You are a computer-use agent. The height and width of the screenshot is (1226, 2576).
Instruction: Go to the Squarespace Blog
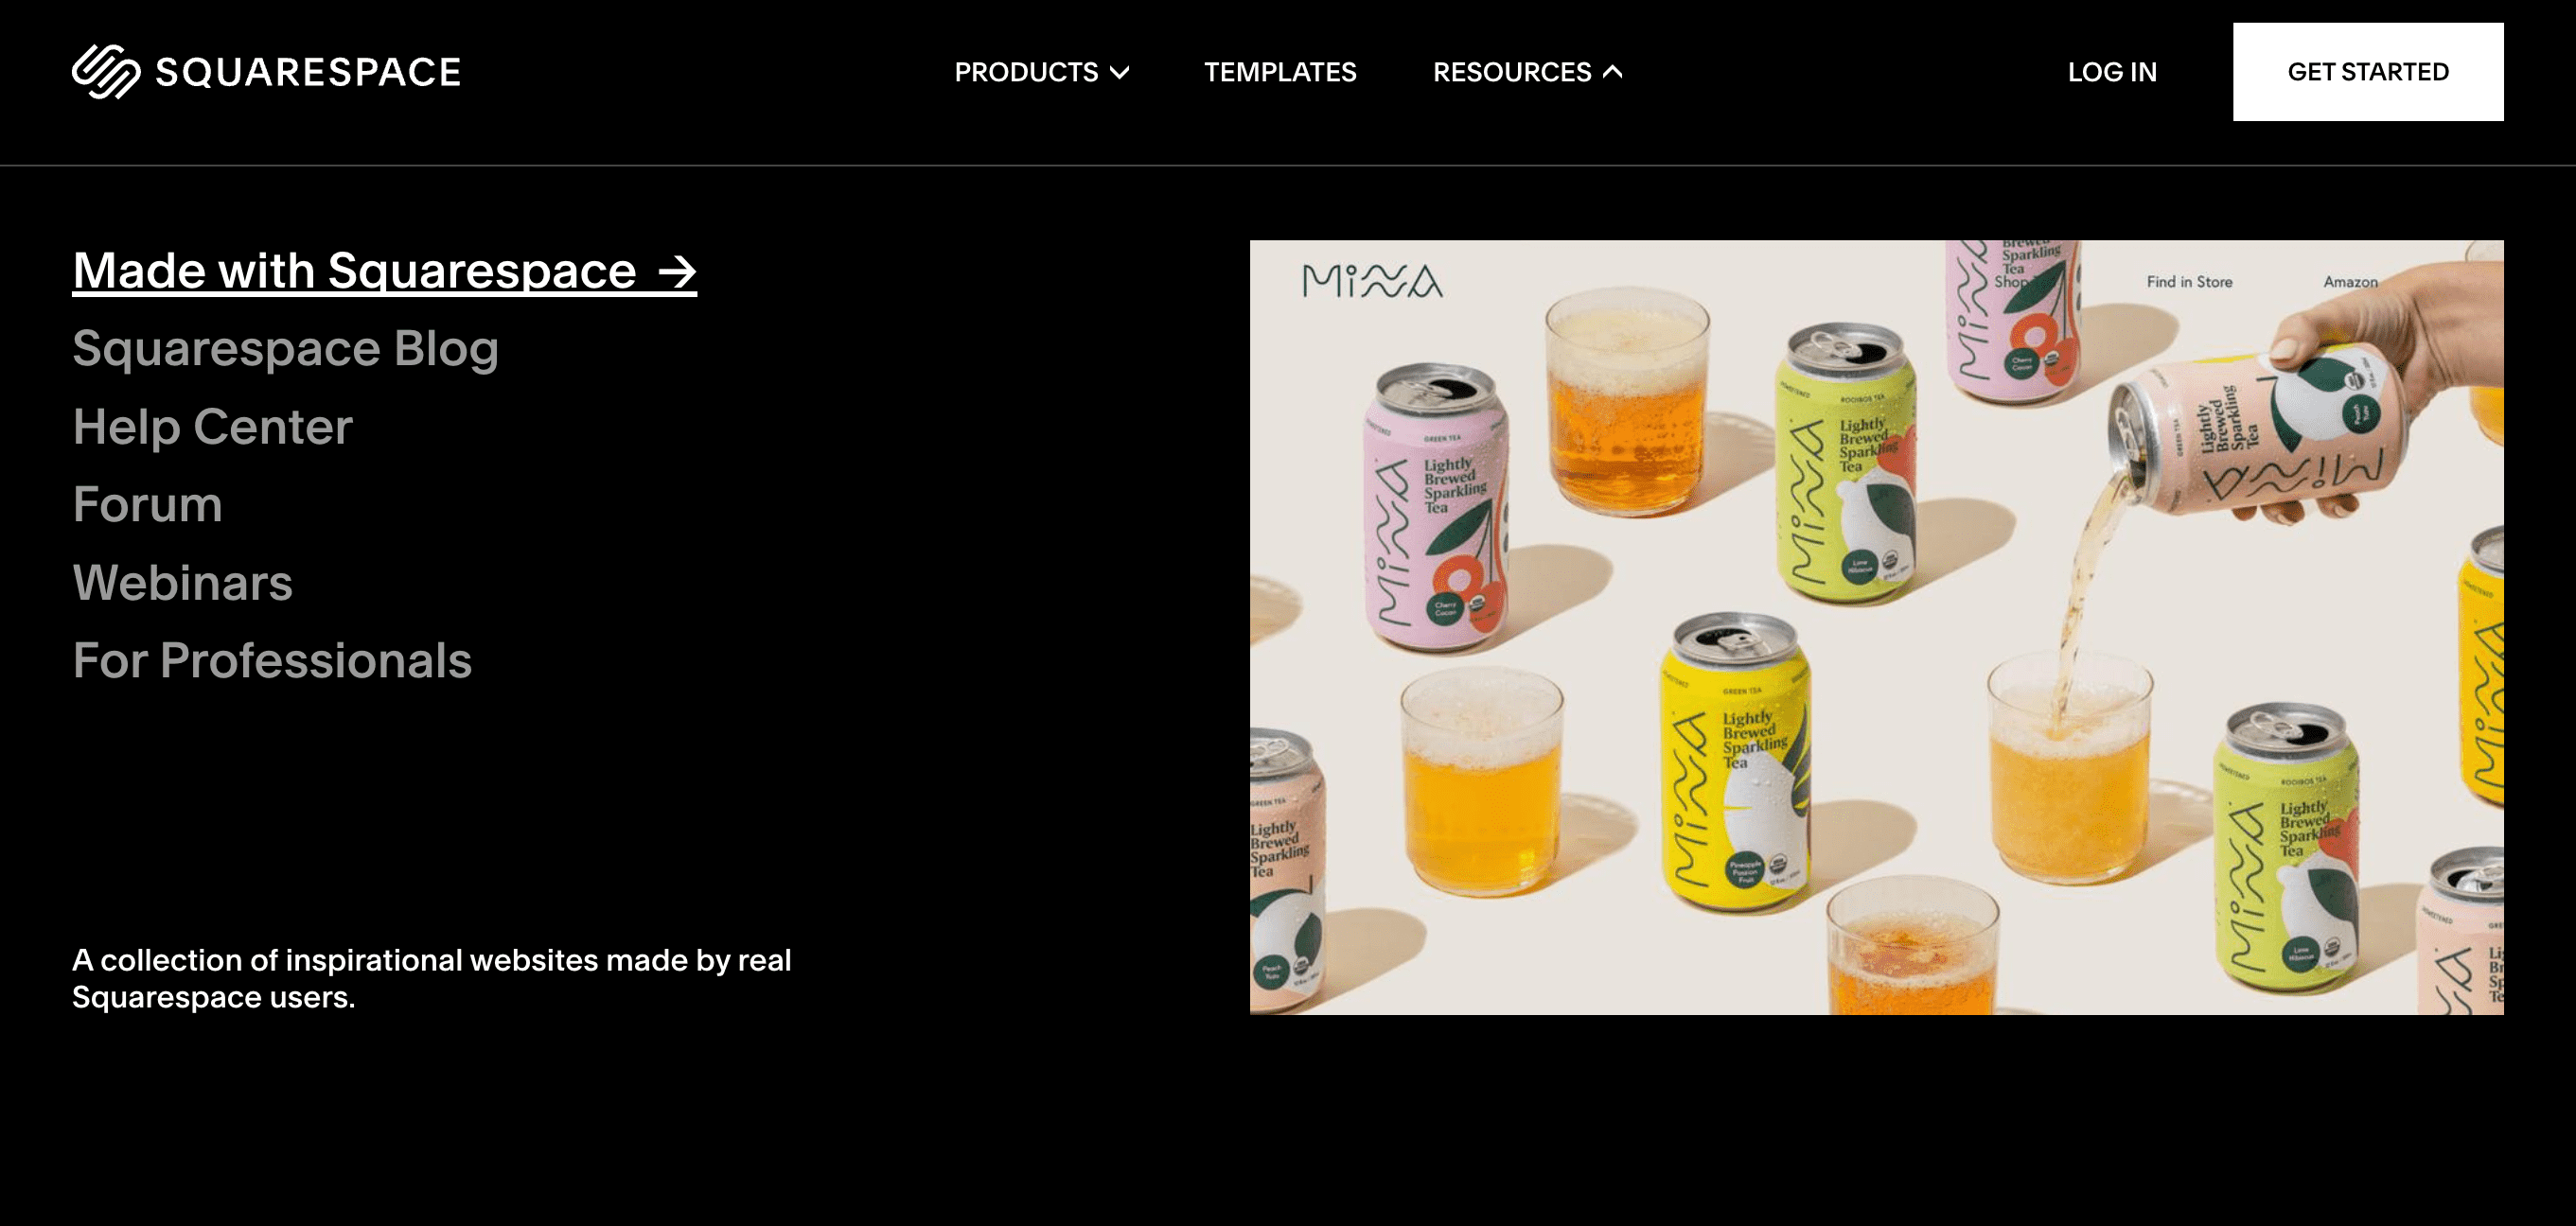(285, 349)
